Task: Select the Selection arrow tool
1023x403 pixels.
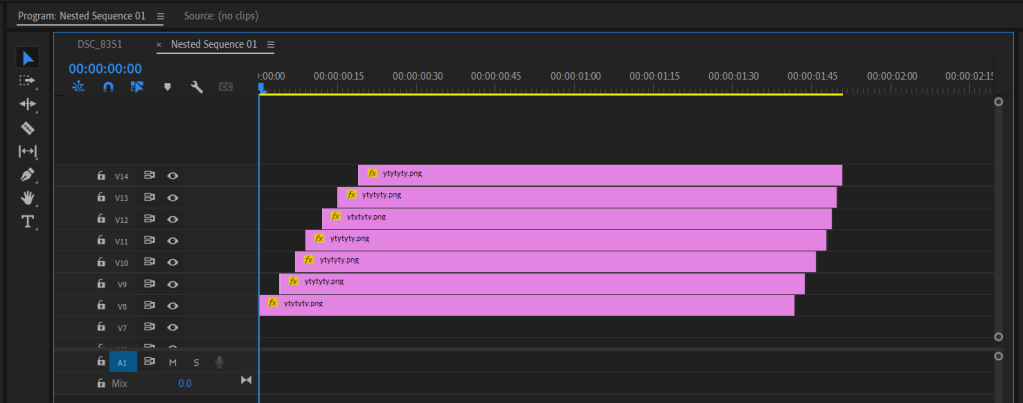Action: 28,58
